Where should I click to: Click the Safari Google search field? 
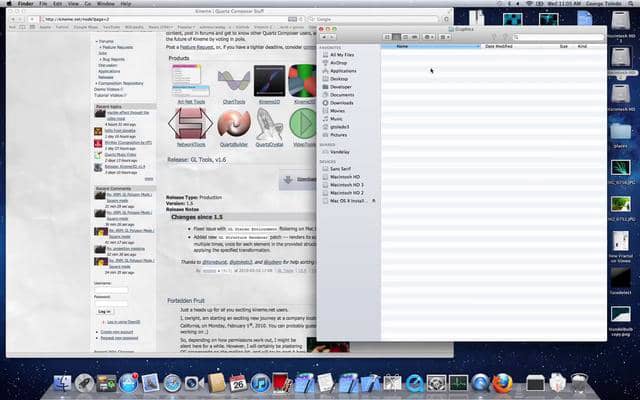pyautogui.click(x=373, y=19)
